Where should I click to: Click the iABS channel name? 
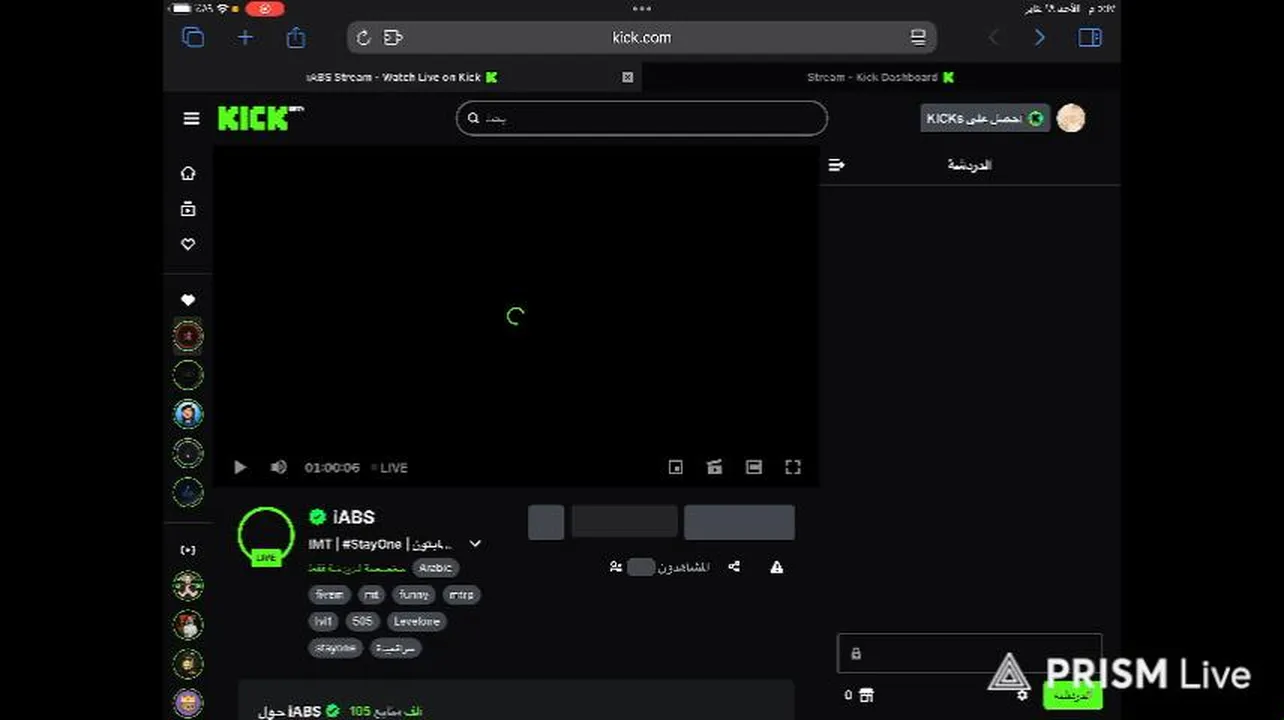click(354, 517)
